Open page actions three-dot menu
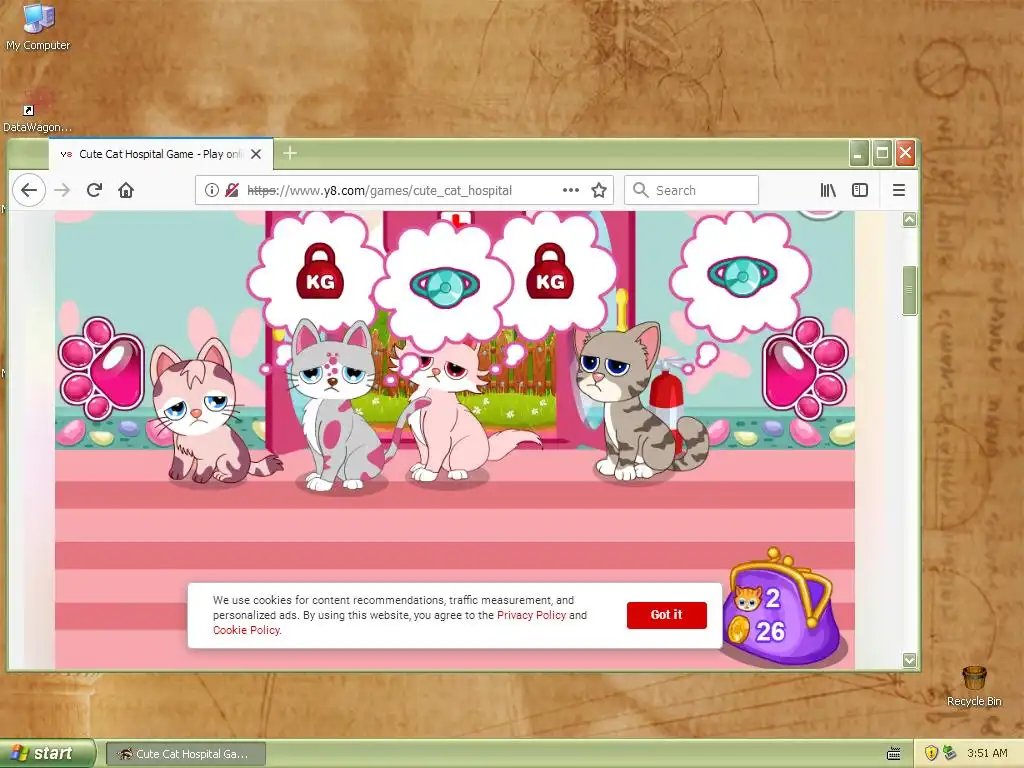Image resolution: width=1024 pixels, height=768 pixels. point(571,190)
